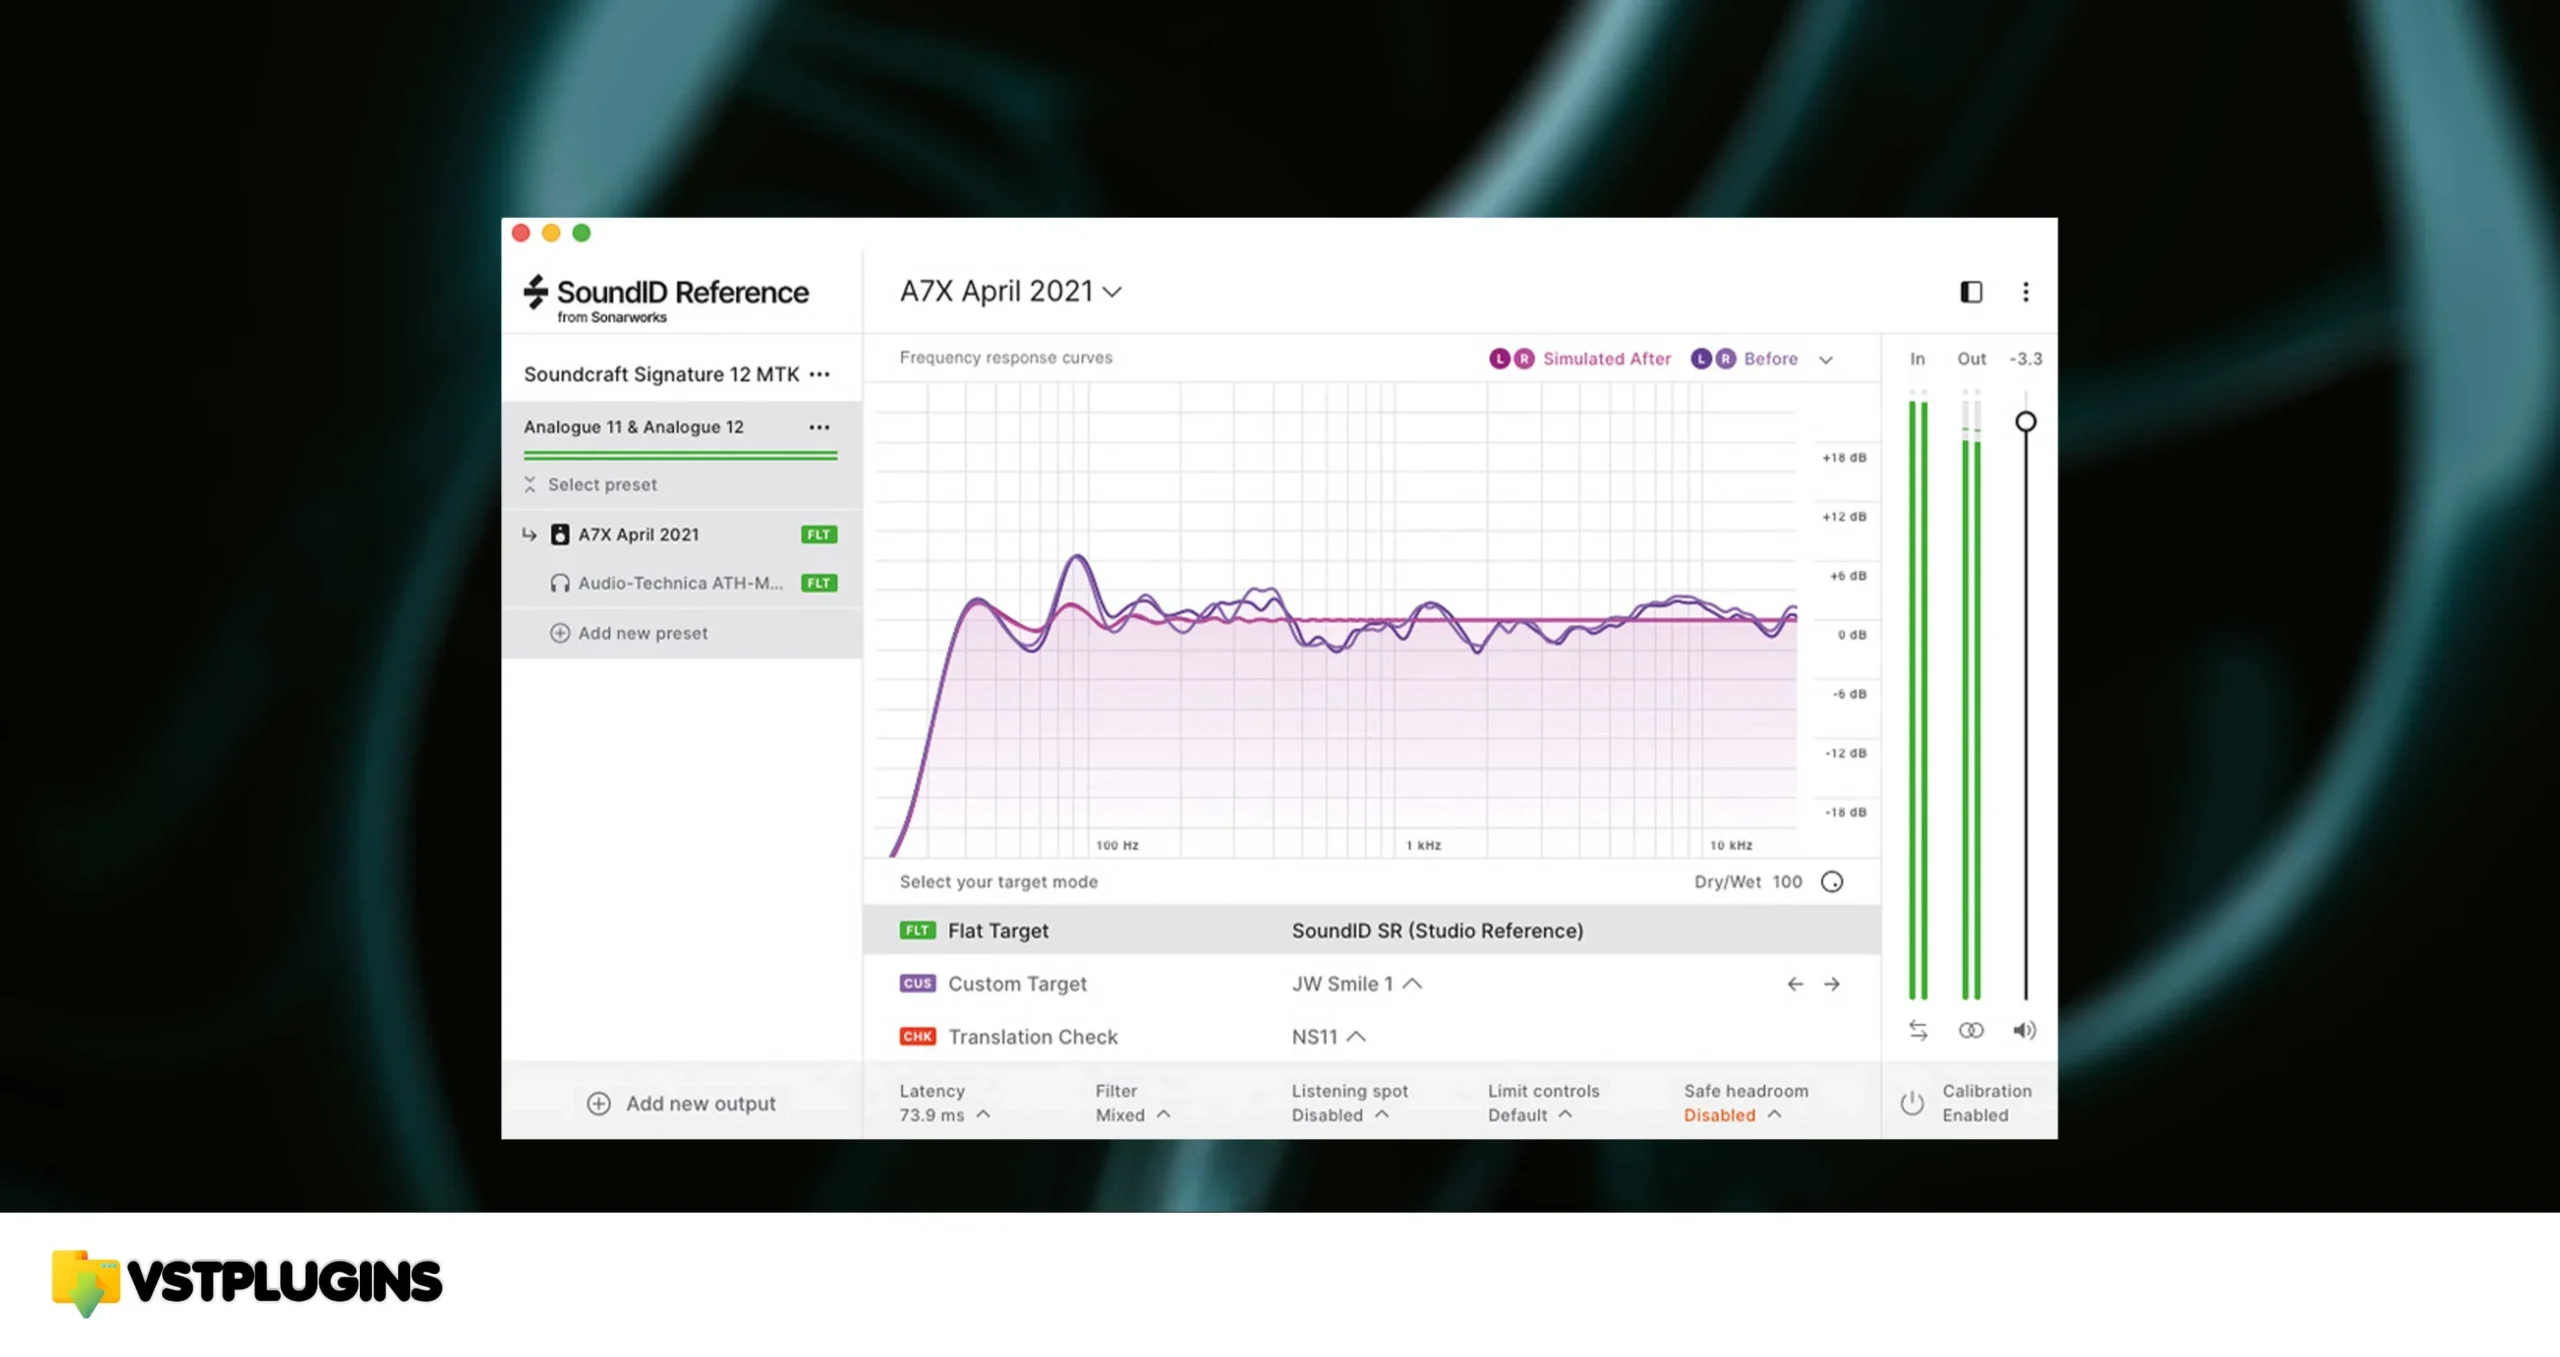The height and width of the screenshot is (1357, 2560).
Task: Click the FLT badge for Flat Target
Action: 917,930
